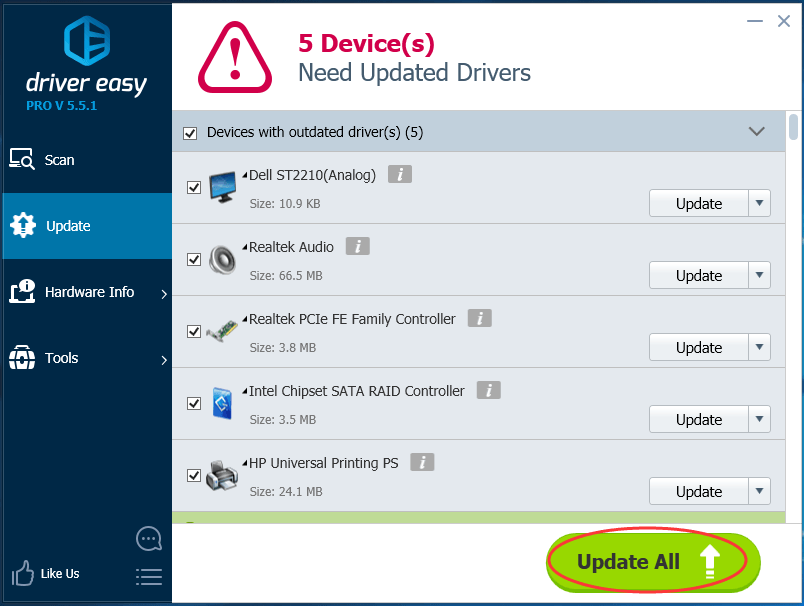Uncheck the Dell ST2210(Analog) checkbox
This screenshot has height=606, width=804.
click(194, 188)
